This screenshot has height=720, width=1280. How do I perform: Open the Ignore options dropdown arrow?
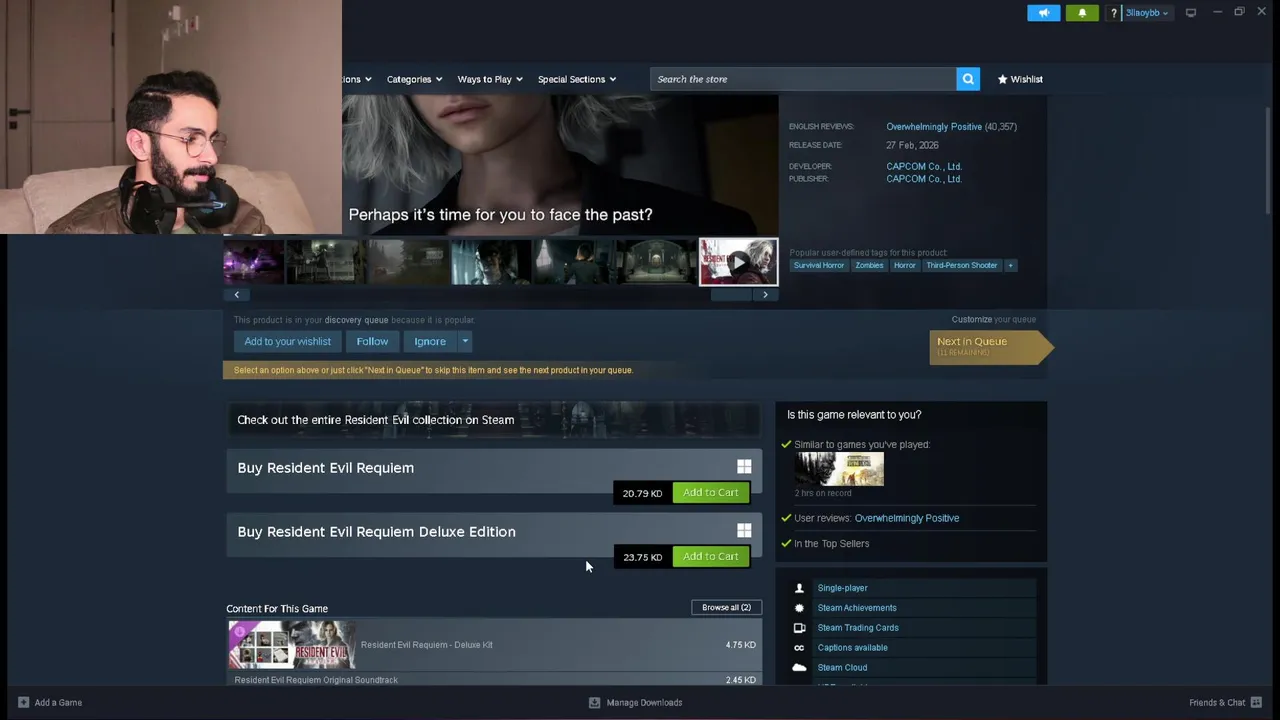point(465,341)
